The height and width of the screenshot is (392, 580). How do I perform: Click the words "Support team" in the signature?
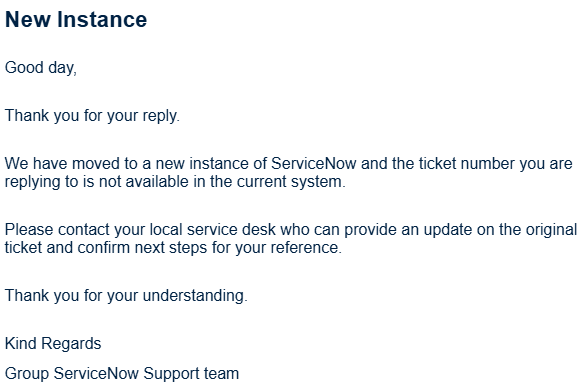(x=191, y=374)
